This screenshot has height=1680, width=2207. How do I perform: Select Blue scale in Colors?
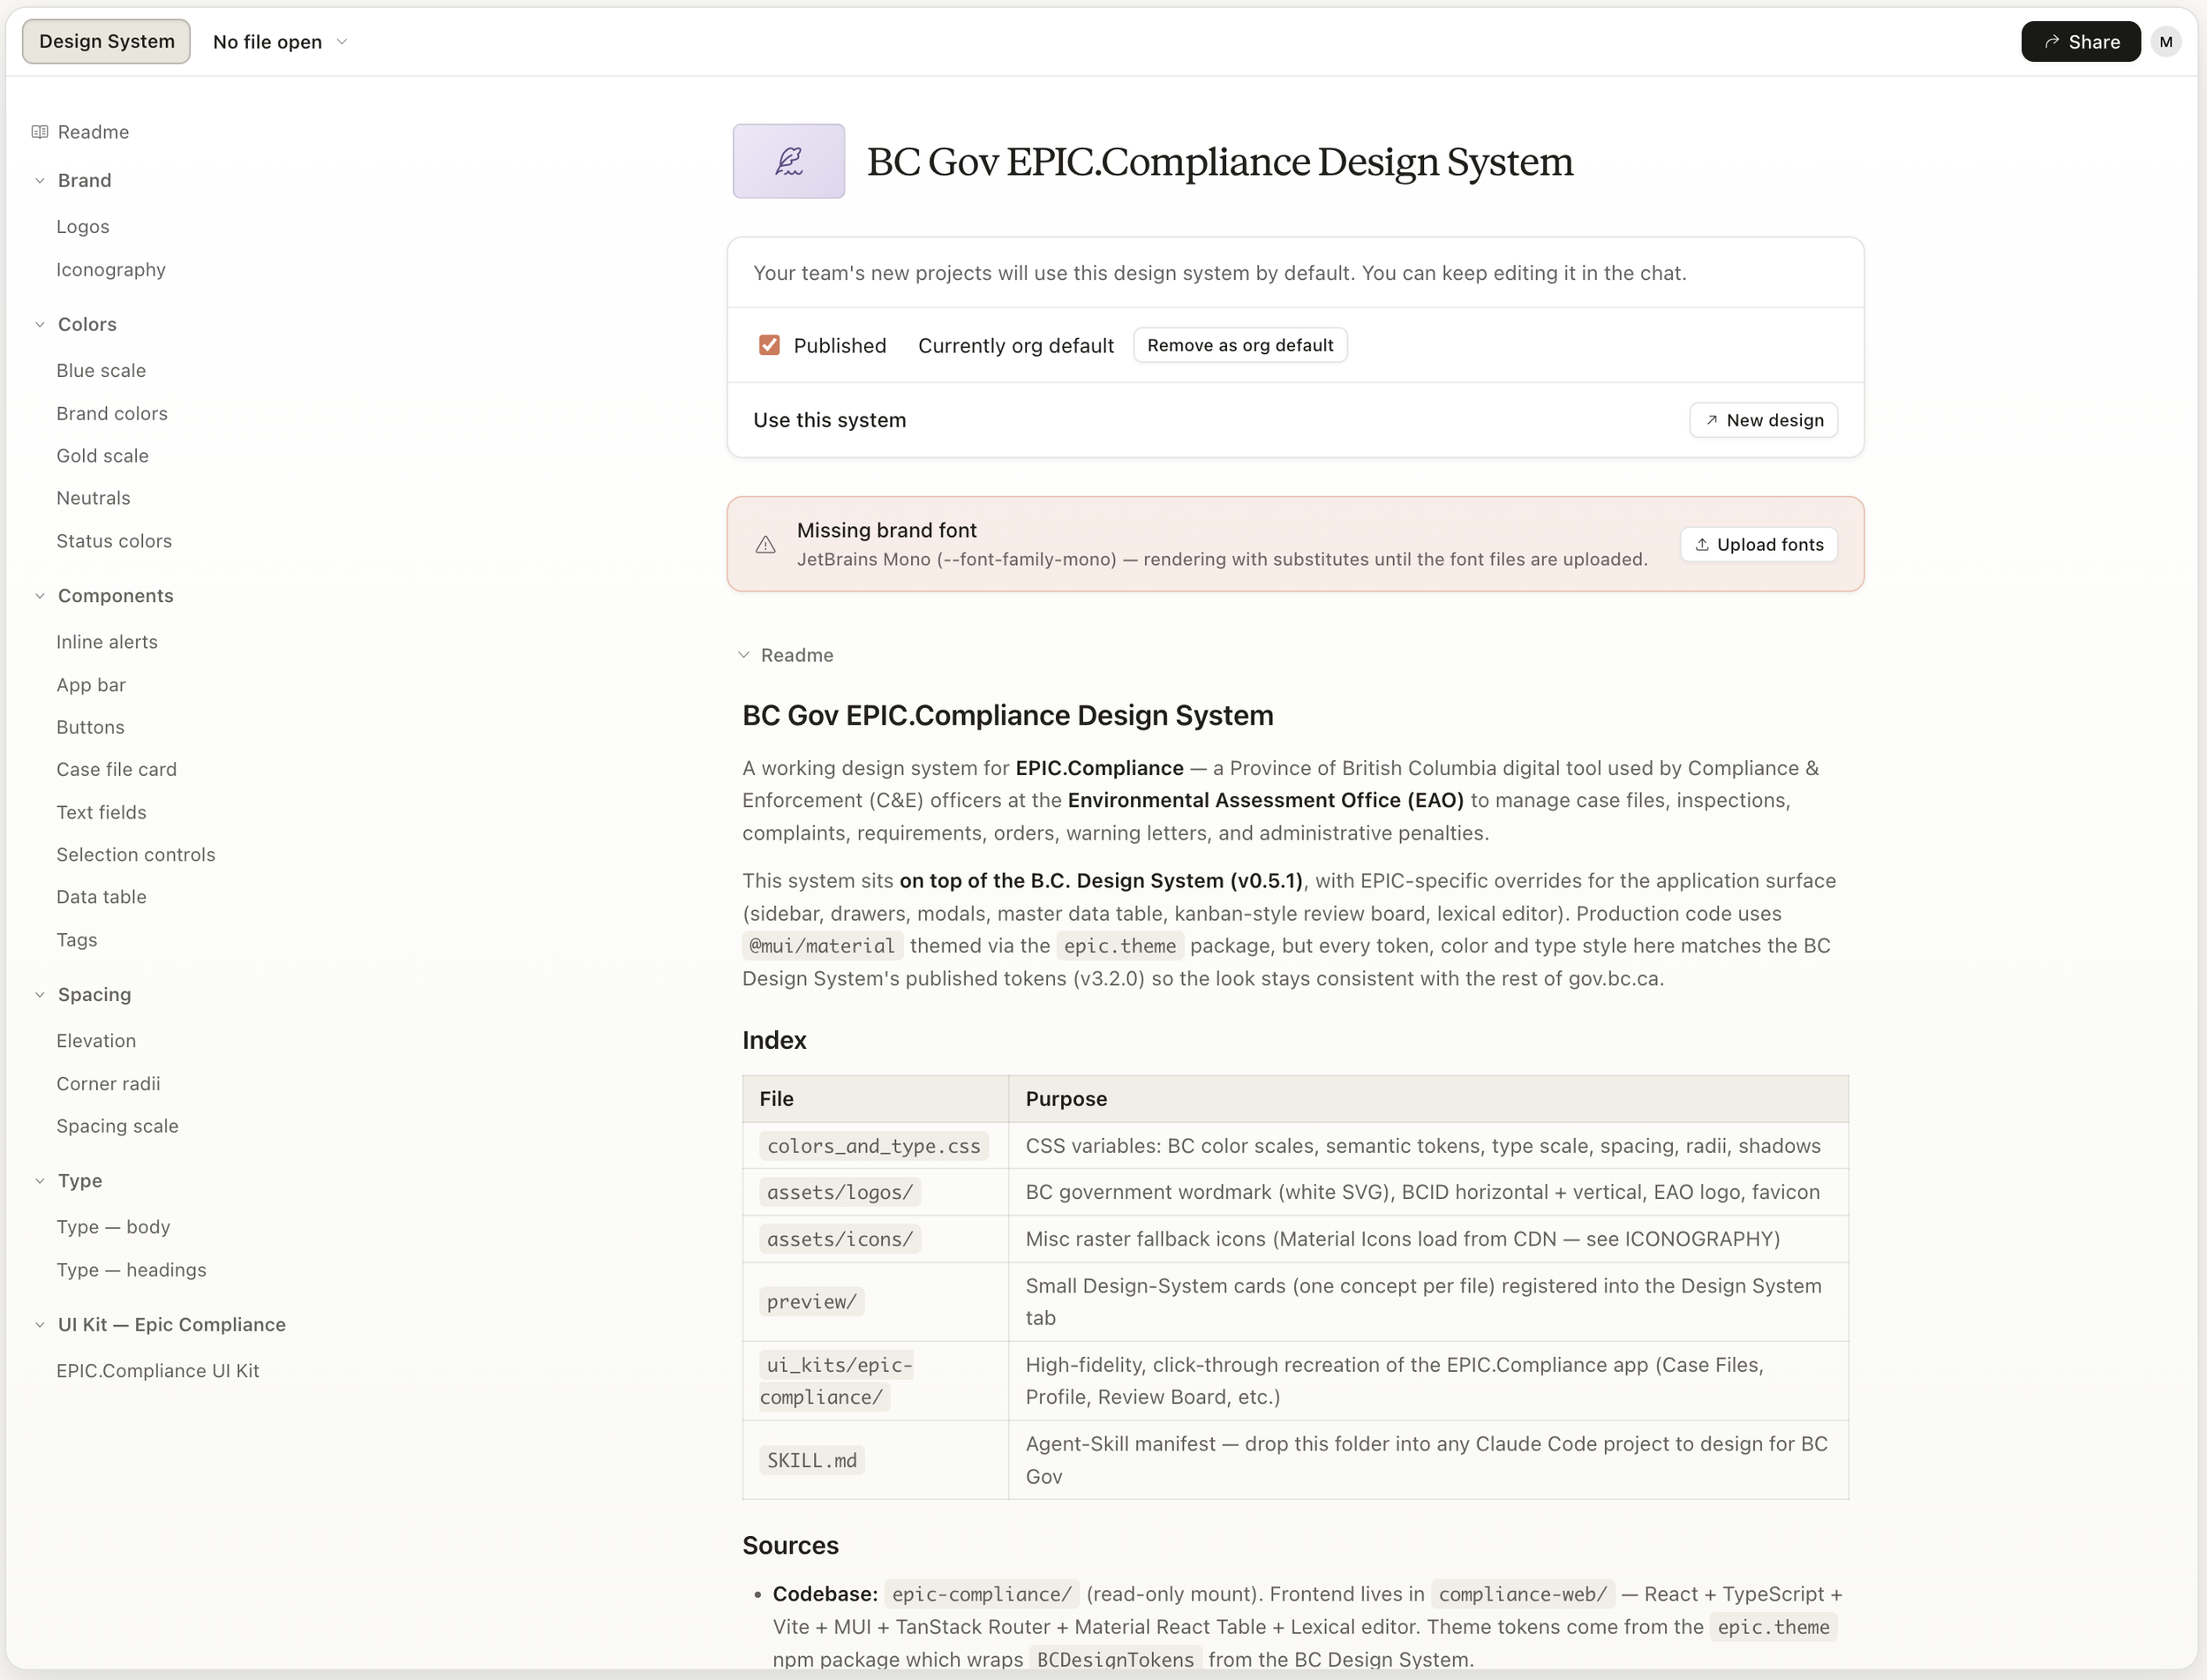101,371
